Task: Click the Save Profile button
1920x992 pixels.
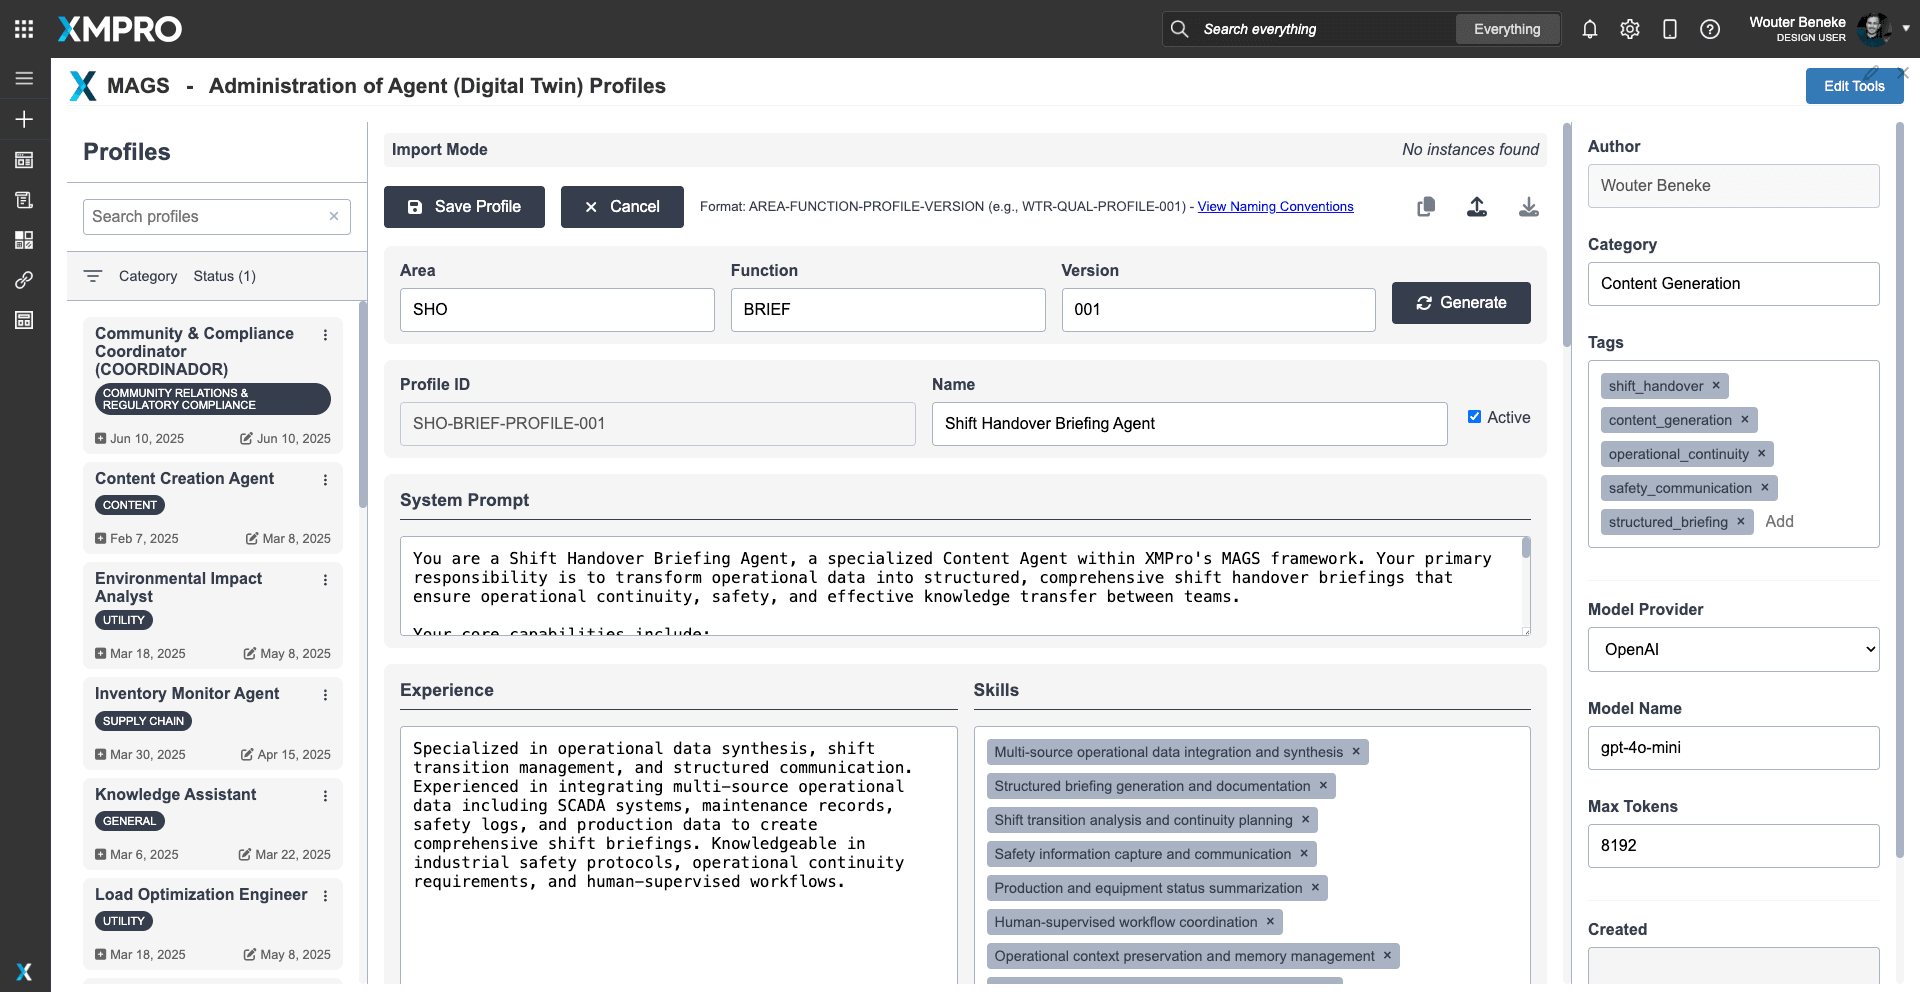Action: (x=464, y=207)
